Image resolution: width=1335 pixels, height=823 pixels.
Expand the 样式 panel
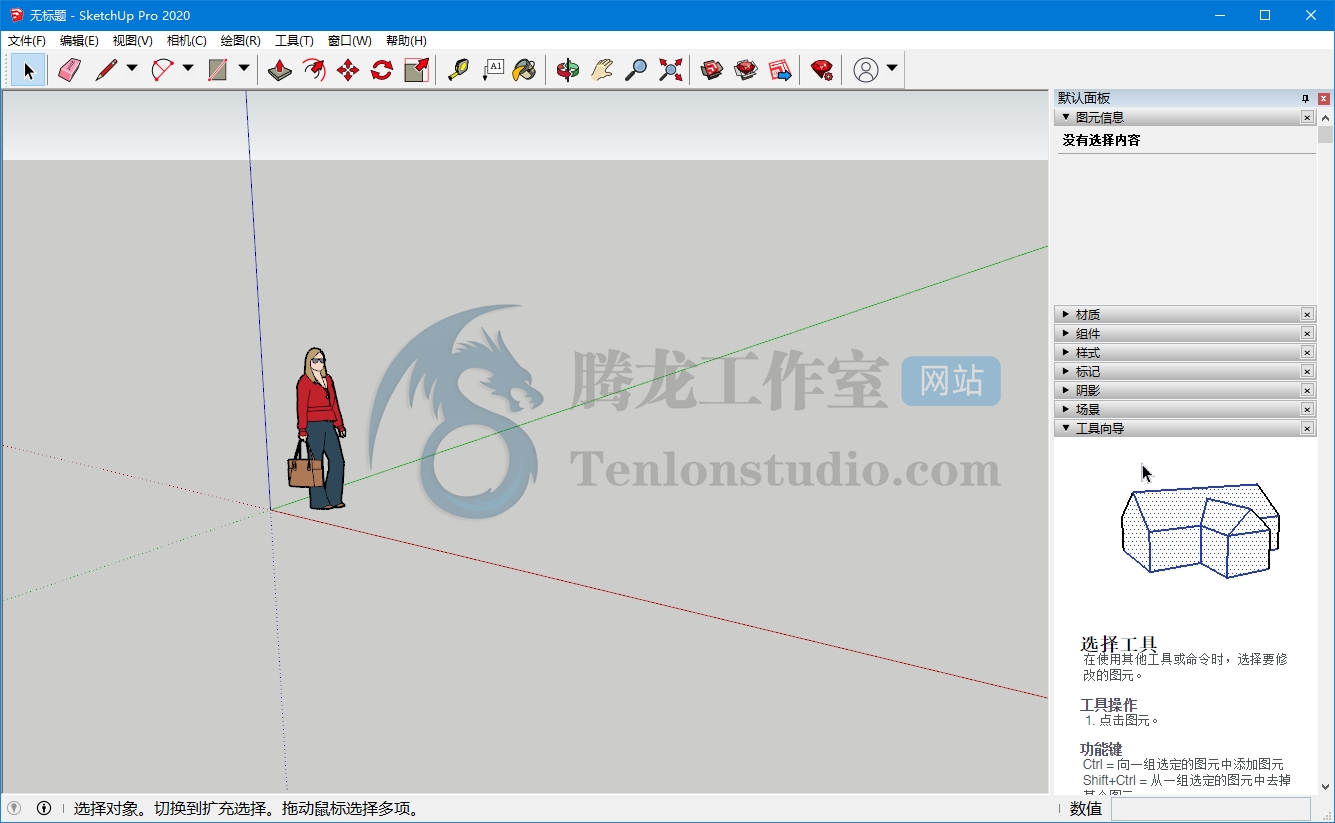(1066, 352)
